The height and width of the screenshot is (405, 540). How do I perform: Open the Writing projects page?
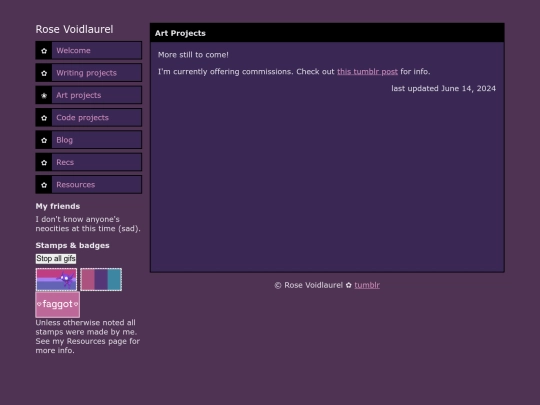click(x=89, y=73)
